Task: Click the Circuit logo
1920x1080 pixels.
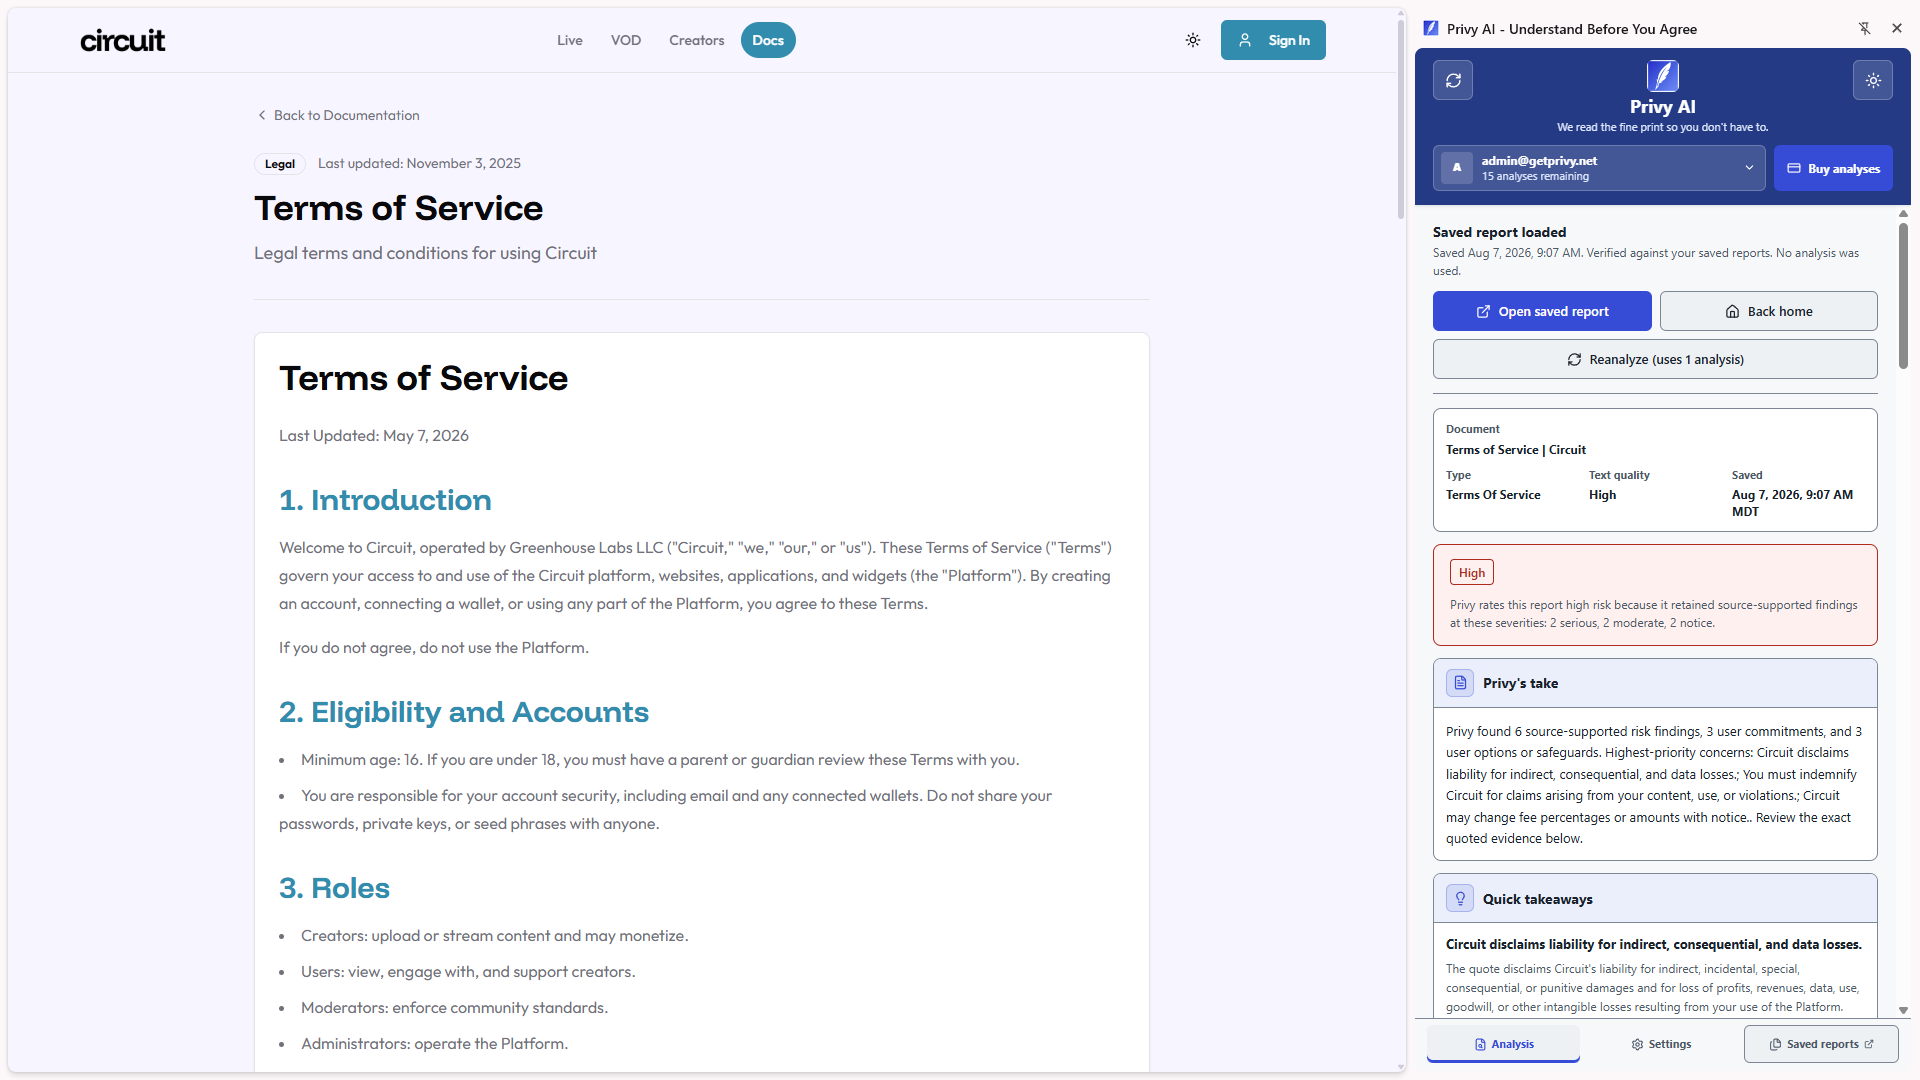Action: coord(122,40)
